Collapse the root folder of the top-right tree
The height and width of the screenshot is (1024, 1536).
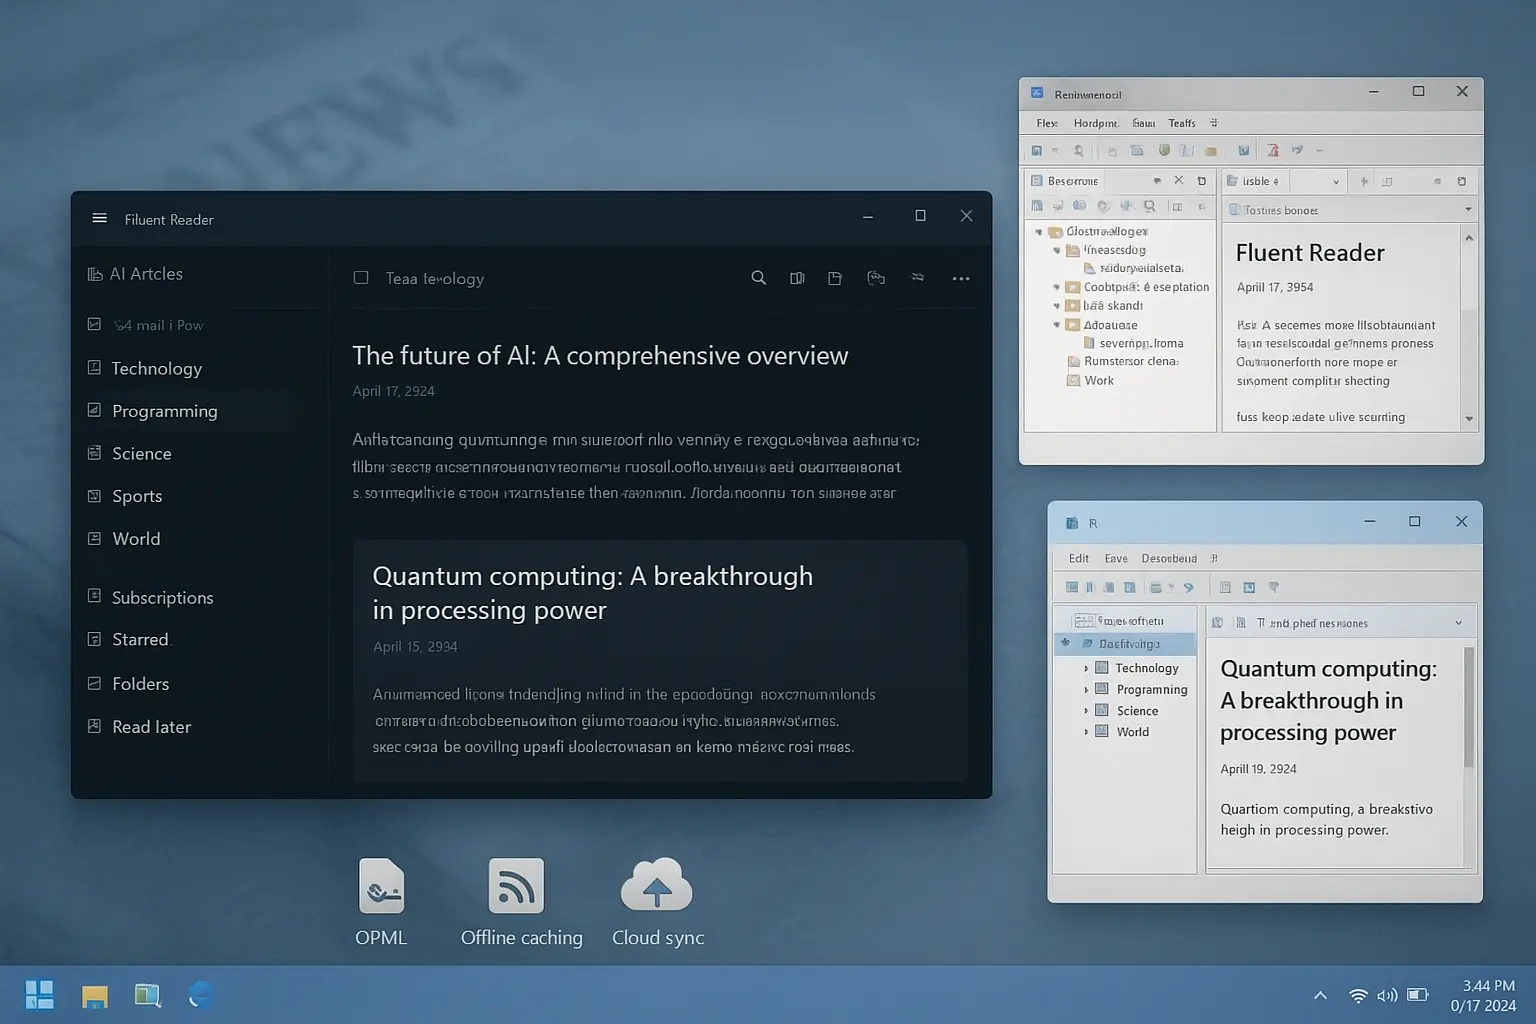click(1039, 232)
